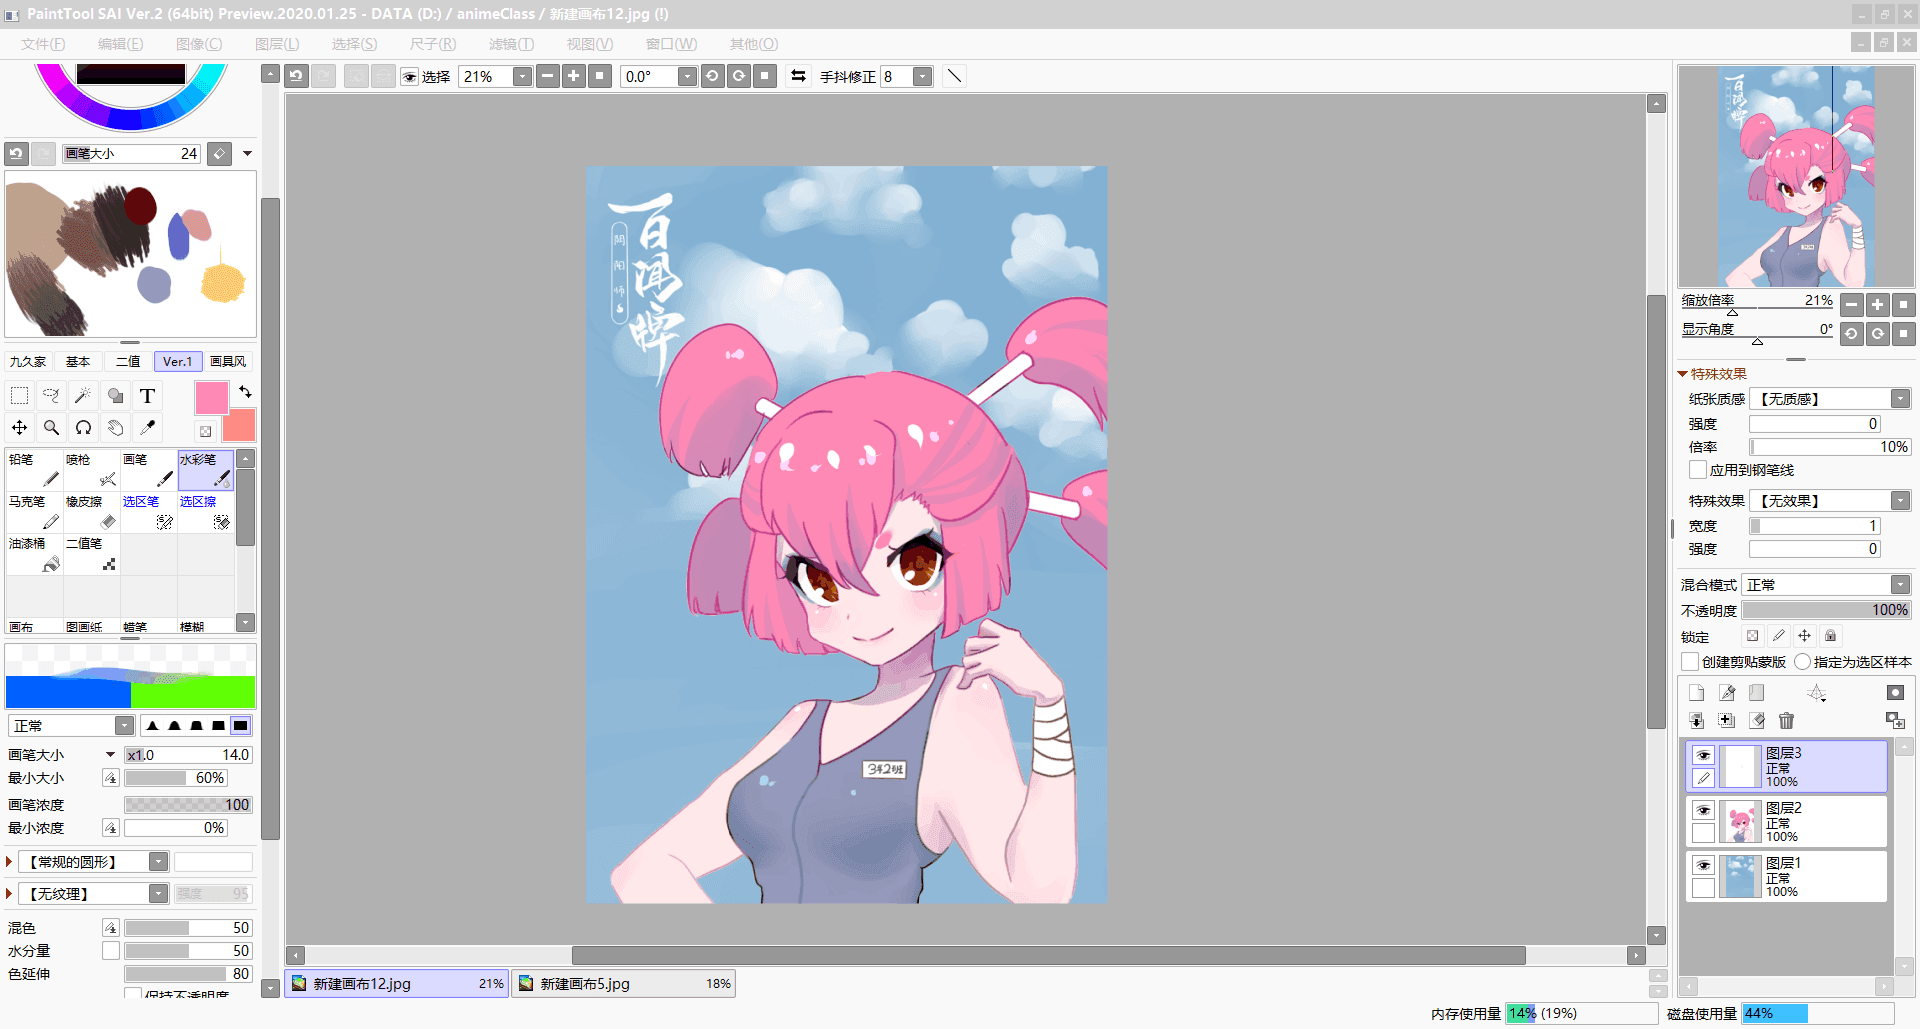Clear layer with eraser icon in layer panel
The width and height of the screenshot is (1920, 1029).
pyautogui.click(x=1757, y=720)
